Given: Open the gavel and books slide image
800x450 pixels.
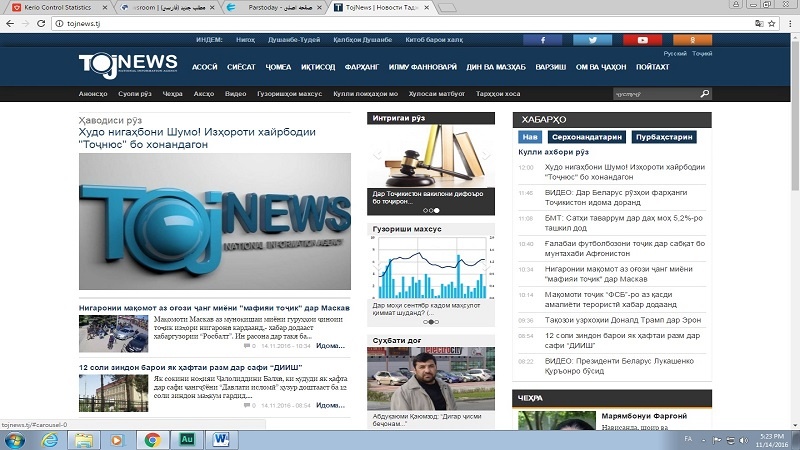Looking at the screenshot, I should pyautogui.click(x=431, y=157).
